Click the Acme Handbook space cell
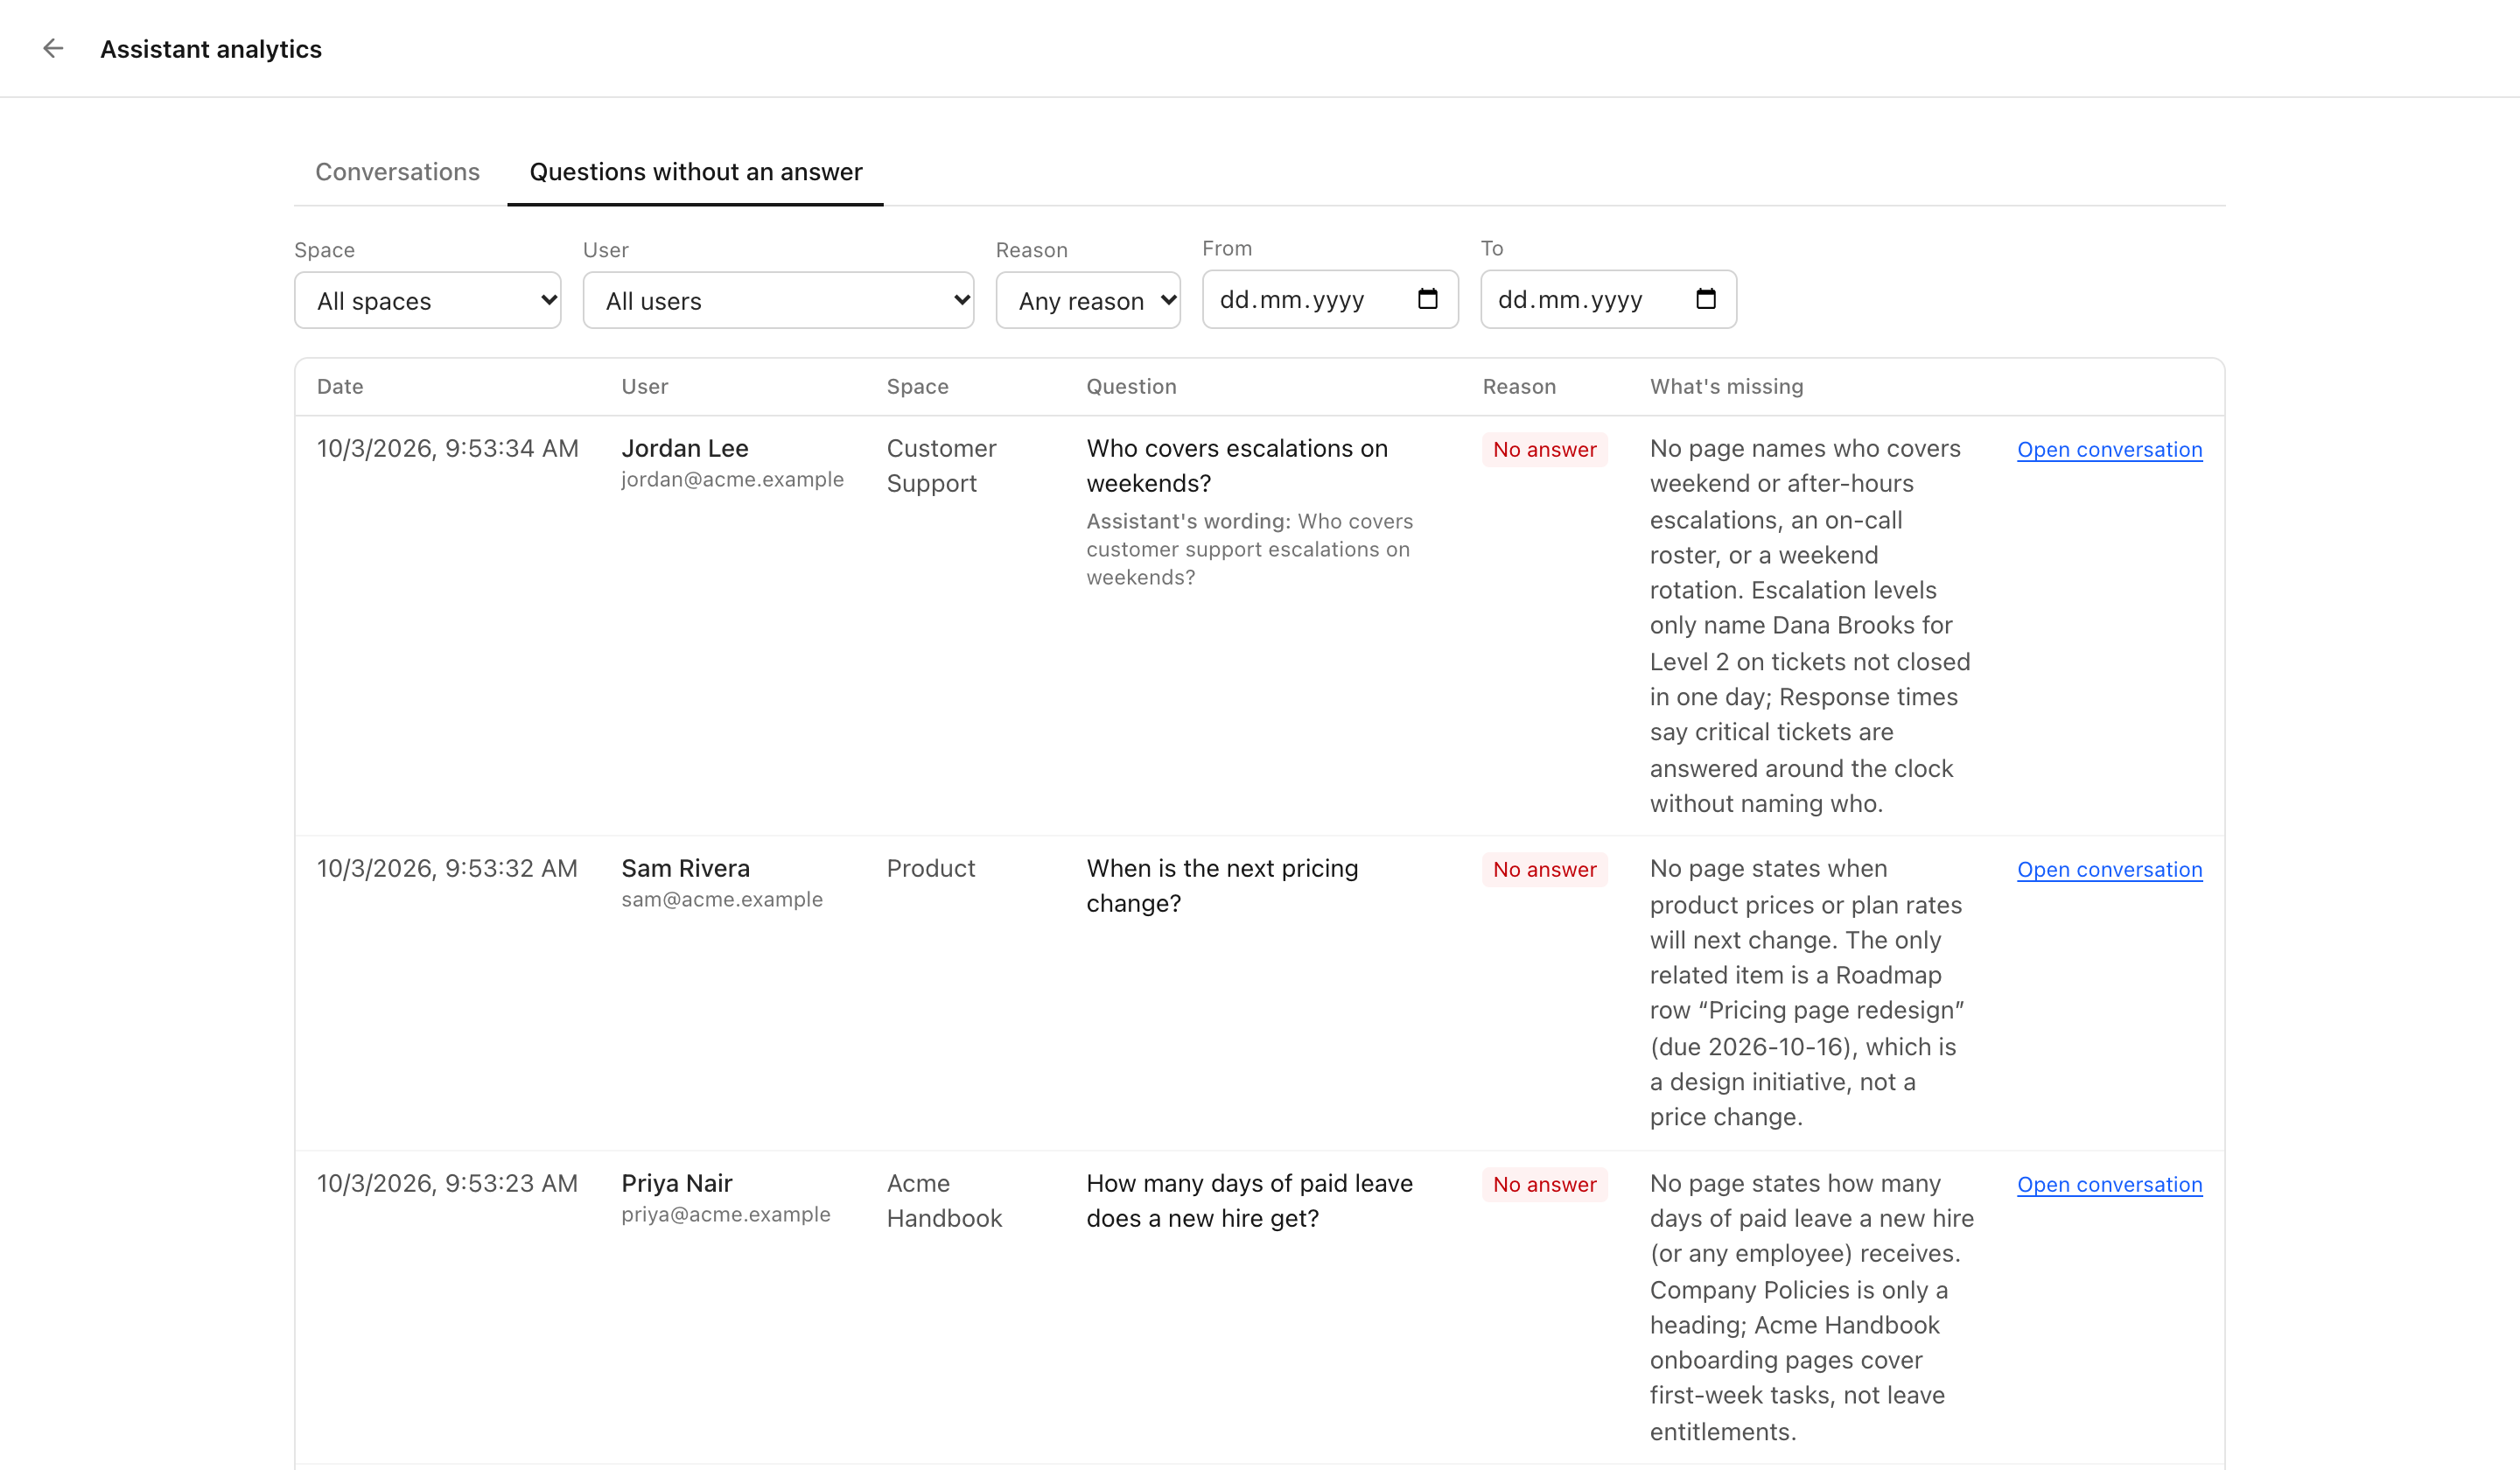 [944, 1201]
